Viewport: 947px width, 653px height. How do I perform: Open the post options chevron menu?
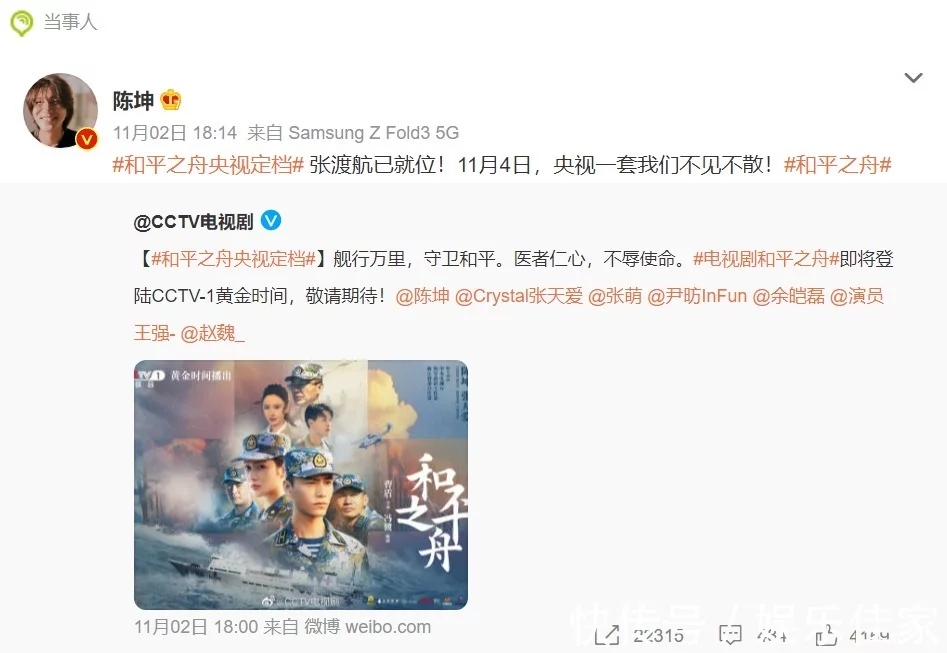pyautogui.click(x=913, y=77)
